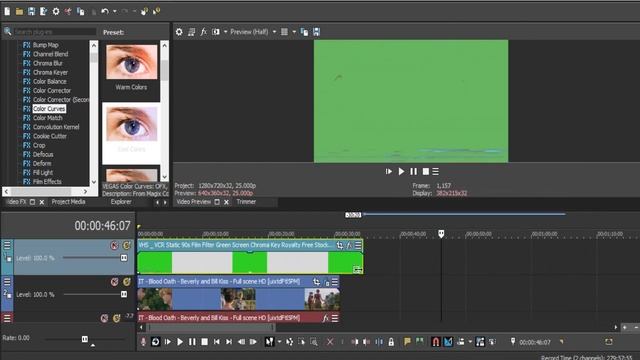This screenshot has width=640, height=360.
Task: Open Event FX on the IT Blood Oath audio clip
Action: click(x=325, y=318)
